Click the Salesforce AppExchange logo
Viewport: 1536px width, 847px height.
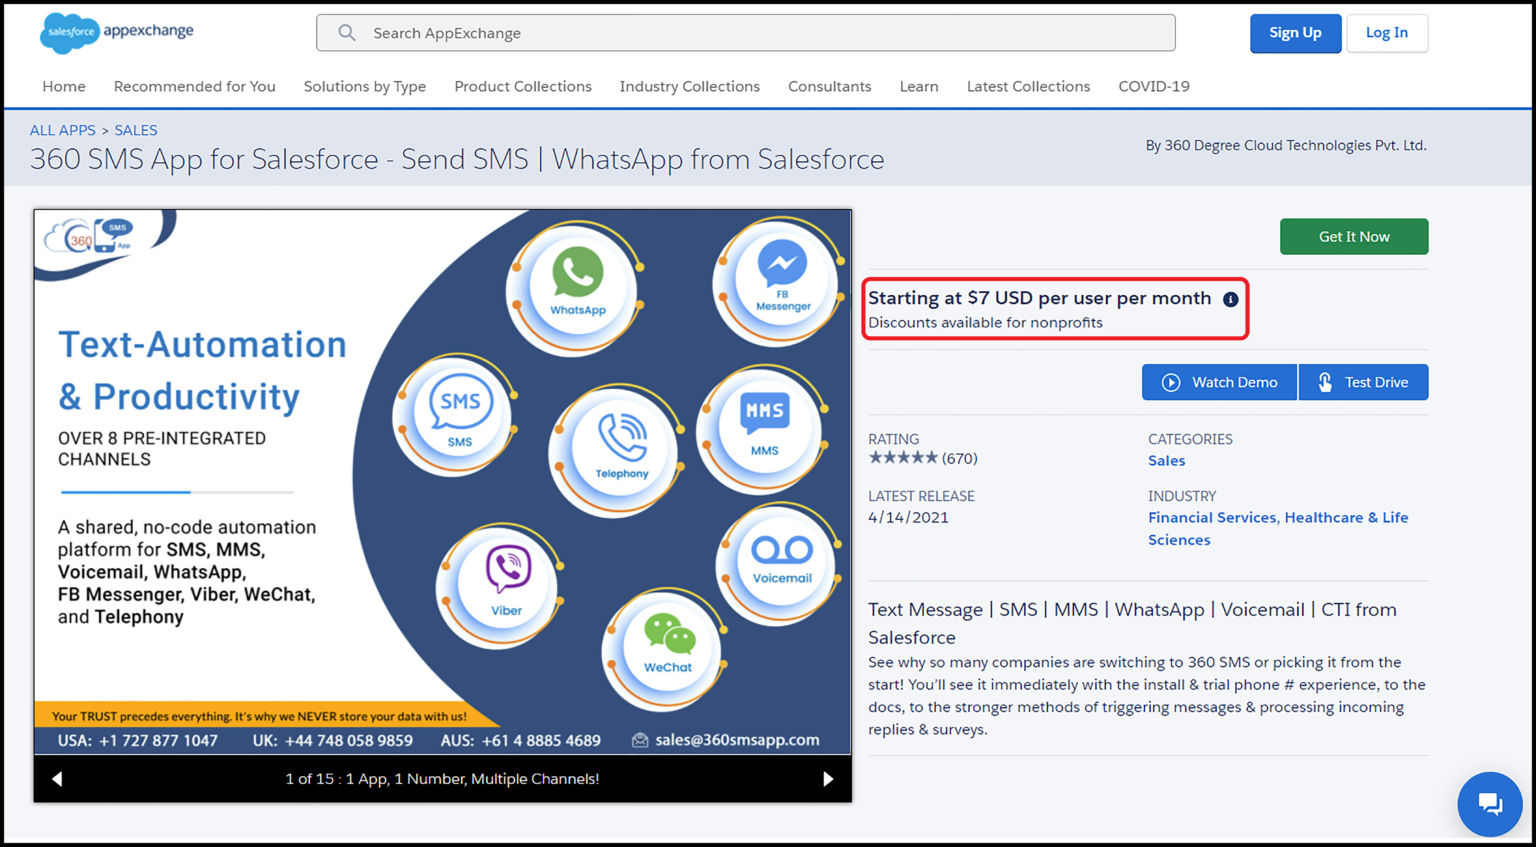[x=117, y=32]
